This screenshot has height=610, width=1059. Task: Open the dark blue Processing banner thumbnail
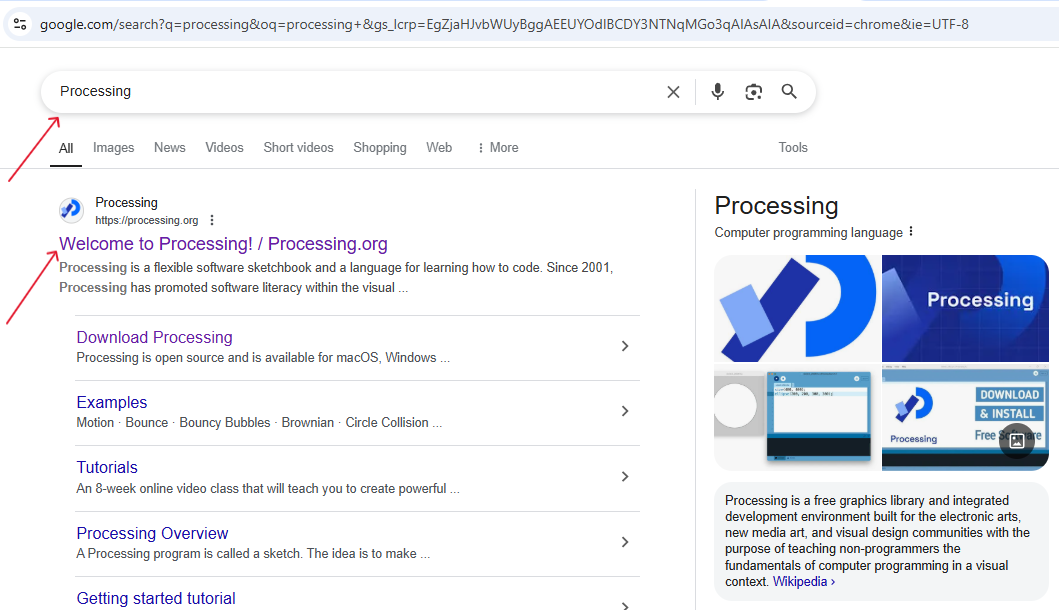pyautogui.click(x=965, y=308)
